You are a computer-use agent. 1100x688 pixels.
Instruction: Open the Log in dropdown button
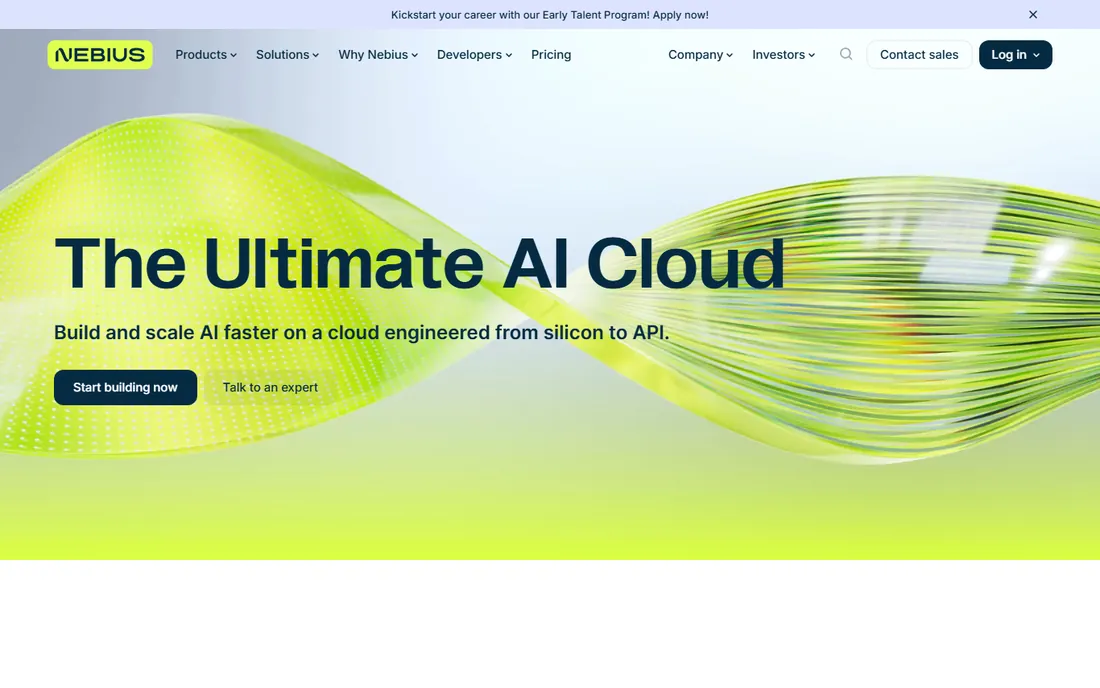click(1015, 55)
